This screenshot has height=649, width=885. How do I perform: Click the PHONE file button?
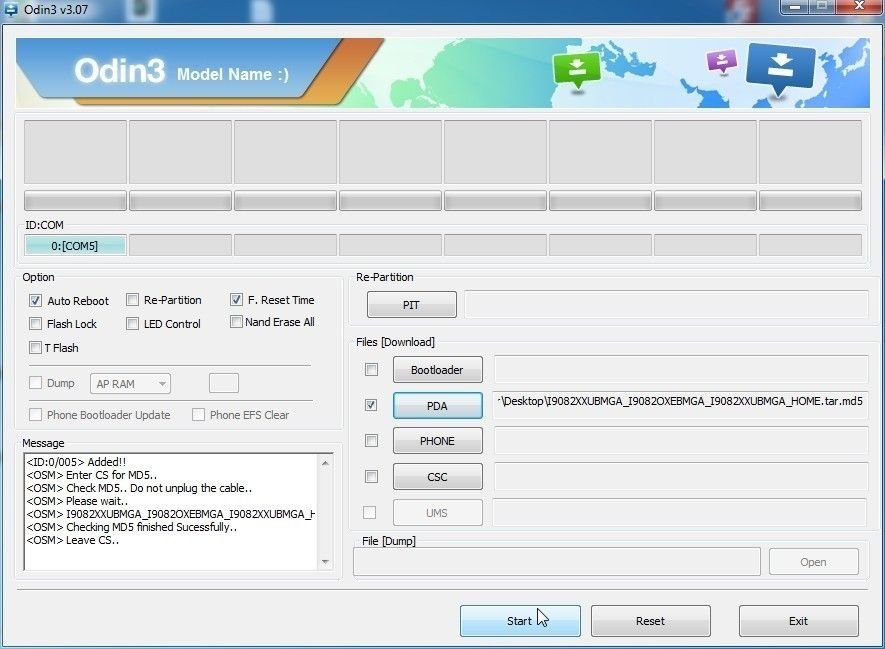437,441
